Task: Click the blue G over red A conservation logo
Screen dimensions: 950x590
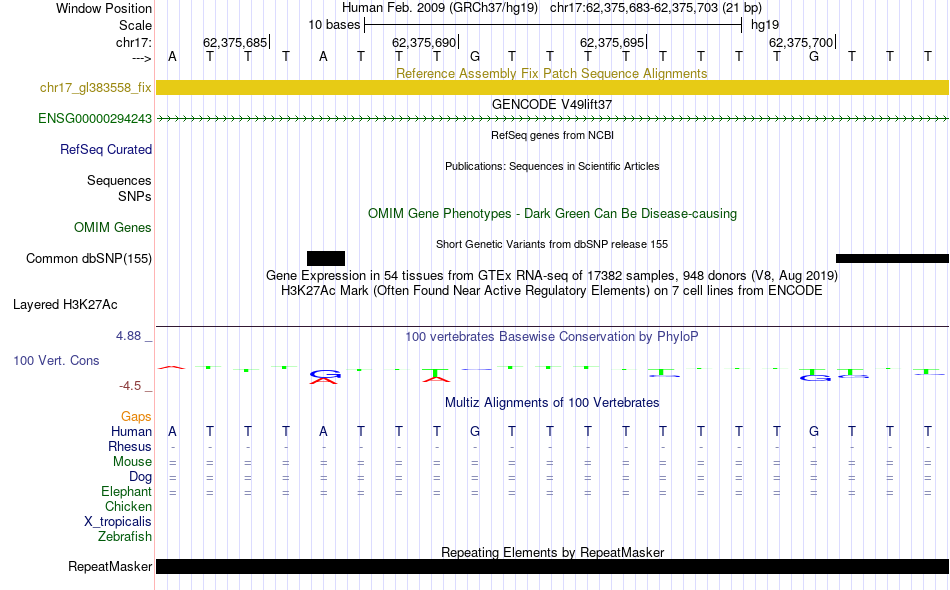Action: pyautogui.click(x=324, y=377)
